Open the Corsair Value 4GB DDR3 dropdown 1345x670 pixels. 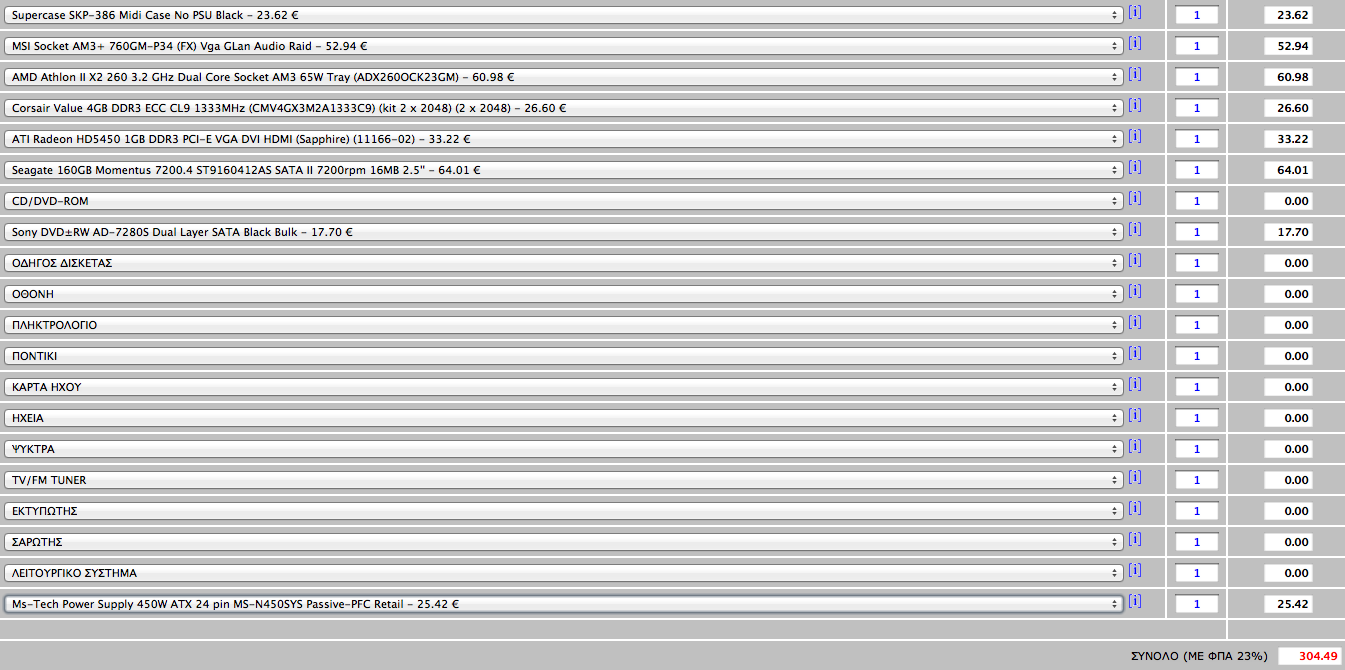tap(564, 108)
